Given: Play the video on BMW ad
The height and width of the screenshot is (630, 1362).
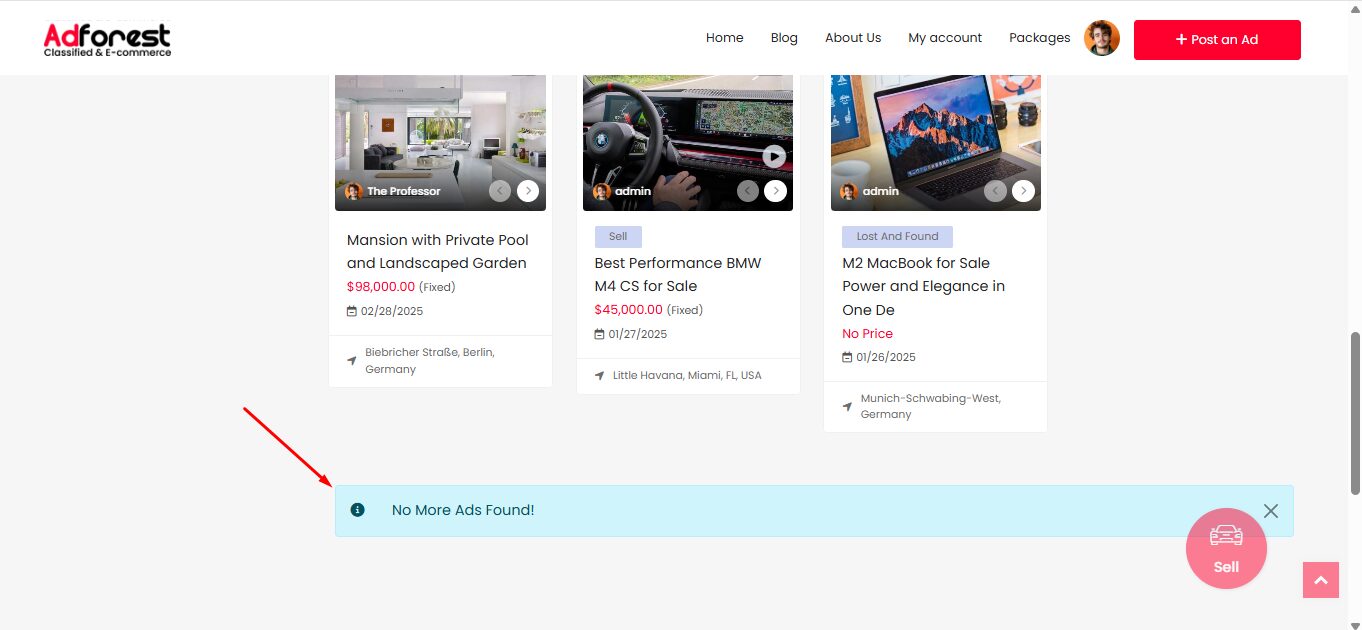Looking at the screenshot, I should click(774, 156).
